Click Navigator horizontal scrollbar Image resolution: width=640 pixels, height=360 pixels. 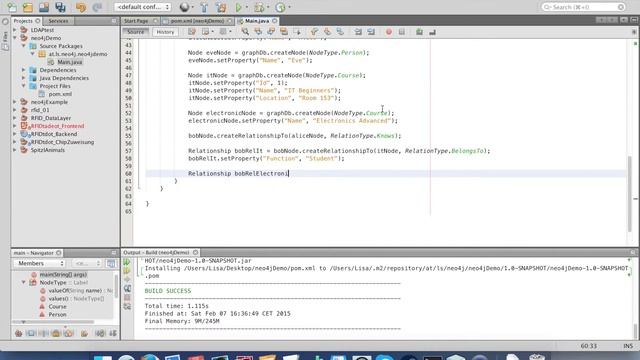pos(53,322)
